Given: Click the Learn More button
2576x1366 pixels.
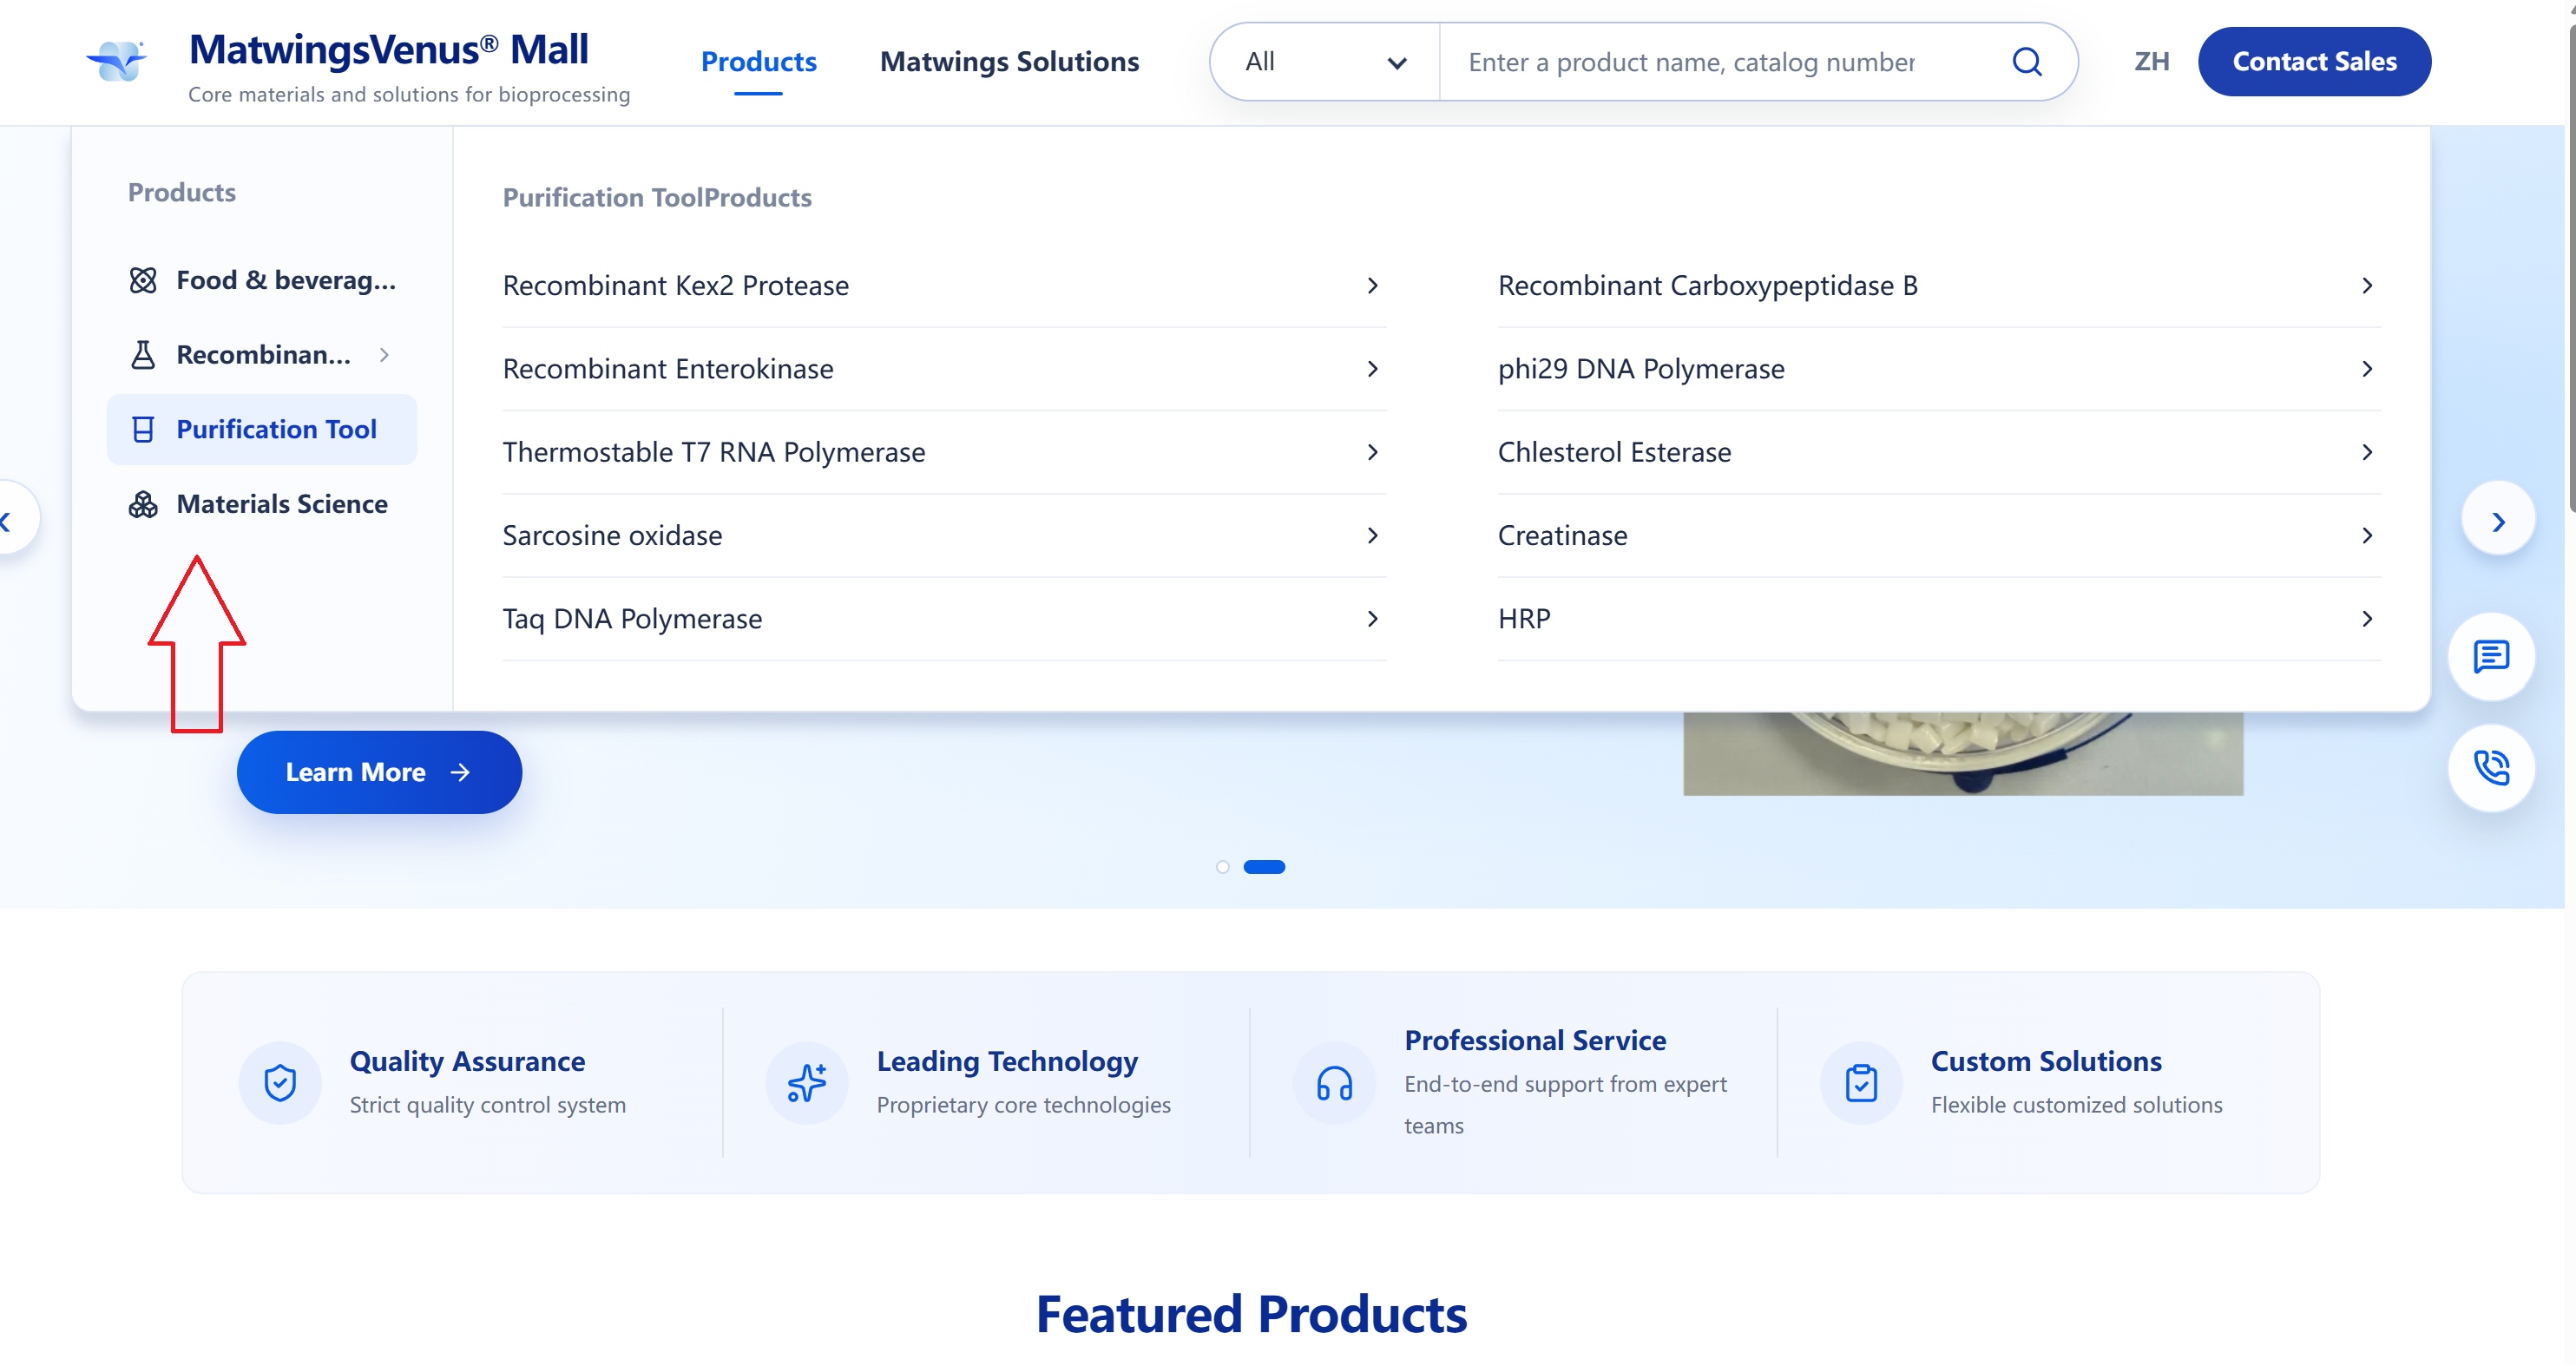Looking at the screenshot, I should pyautogui.click(x=379, y=773).
